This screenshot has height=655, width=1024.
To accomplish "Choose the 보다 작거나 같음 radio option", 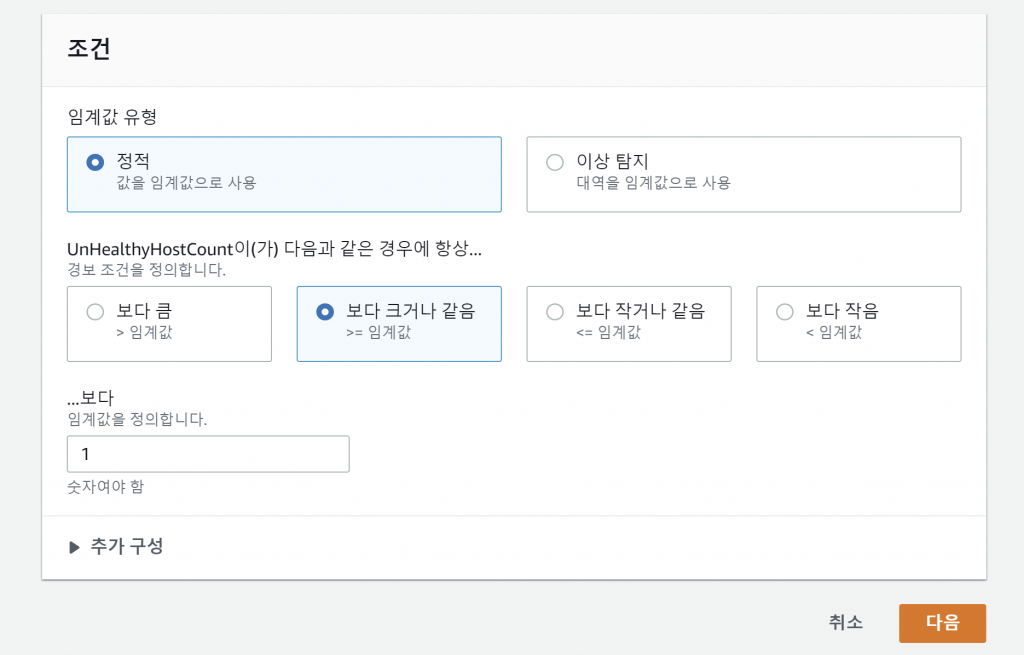I will pyautogui.click(x=555, y=312).
